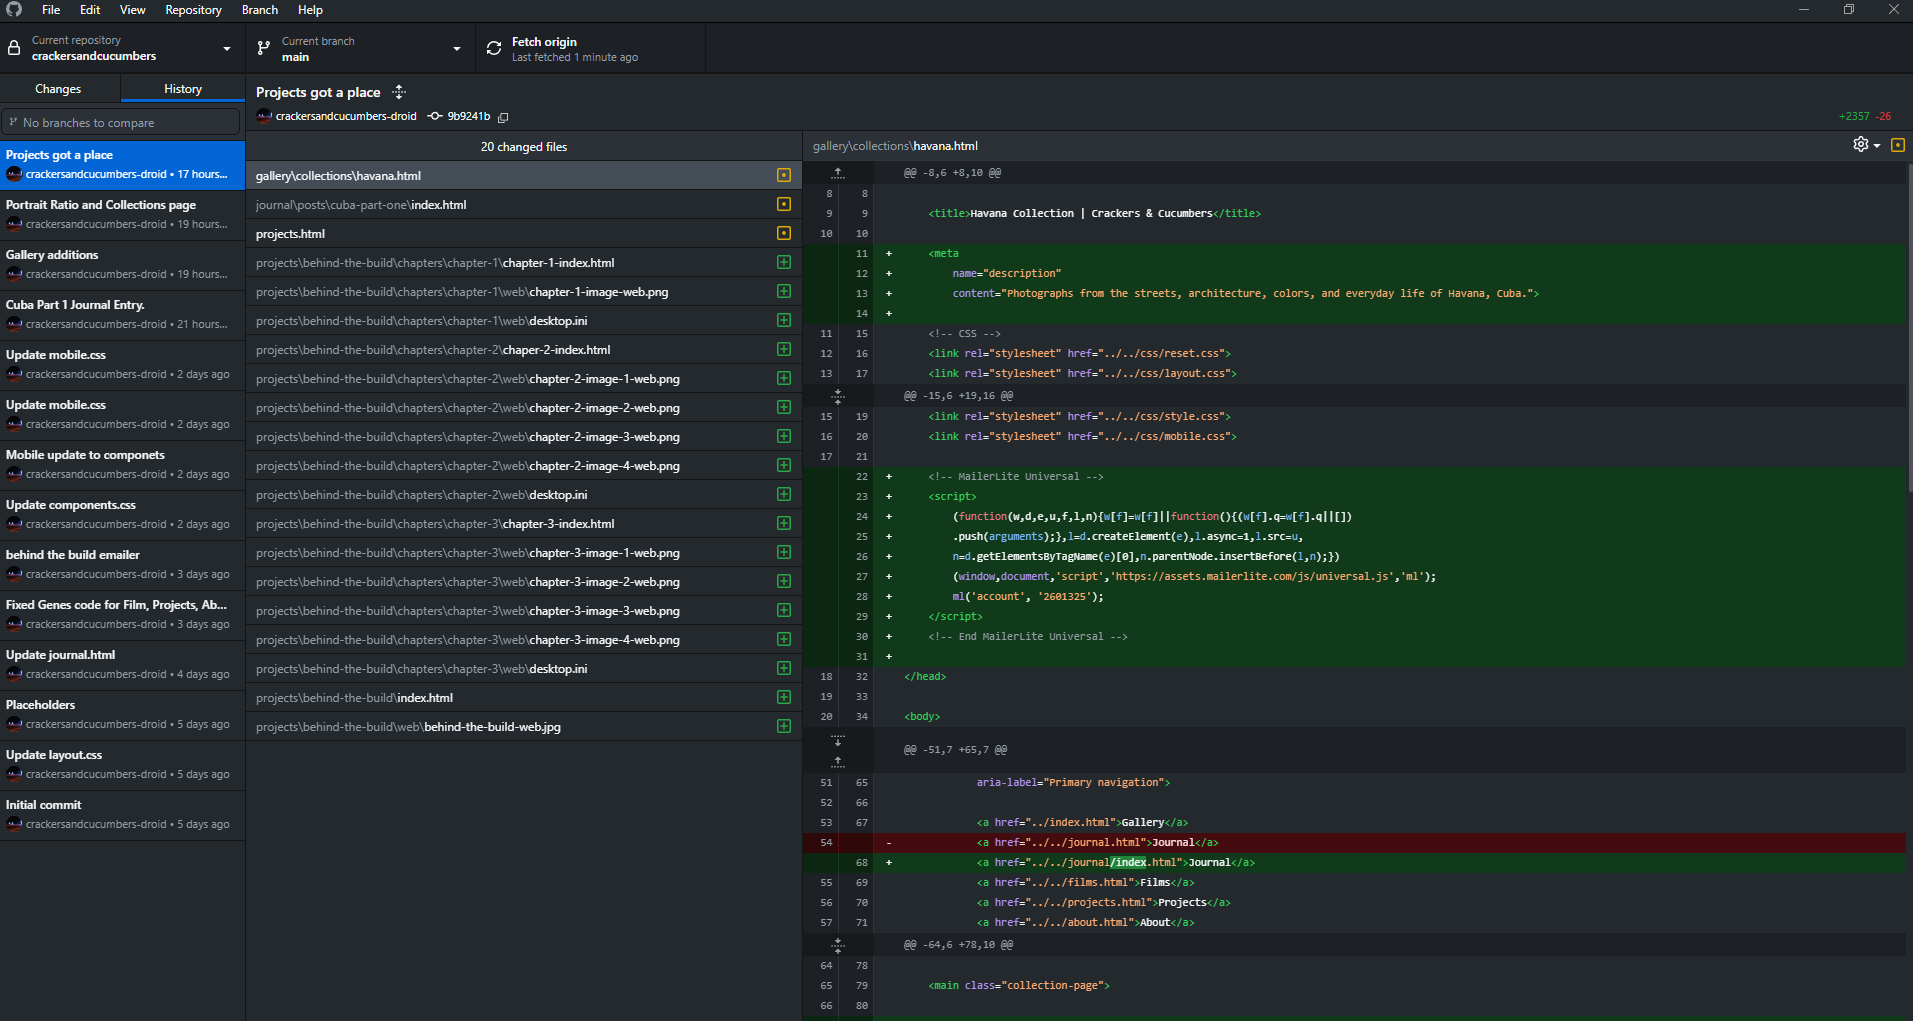Select commit 'Placeholders'
This screenshot has width=1913, height=1021.
click(122, 714)
